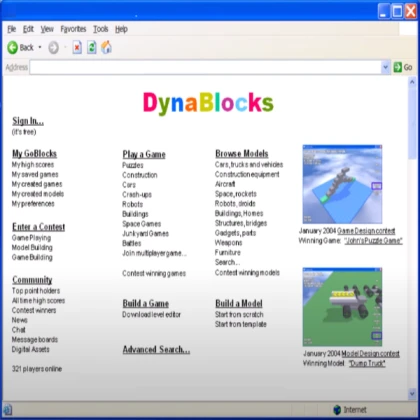The height and width of the screenshot is (420, 420).
Task: Open the Tools menu
Action: [100, 29]
